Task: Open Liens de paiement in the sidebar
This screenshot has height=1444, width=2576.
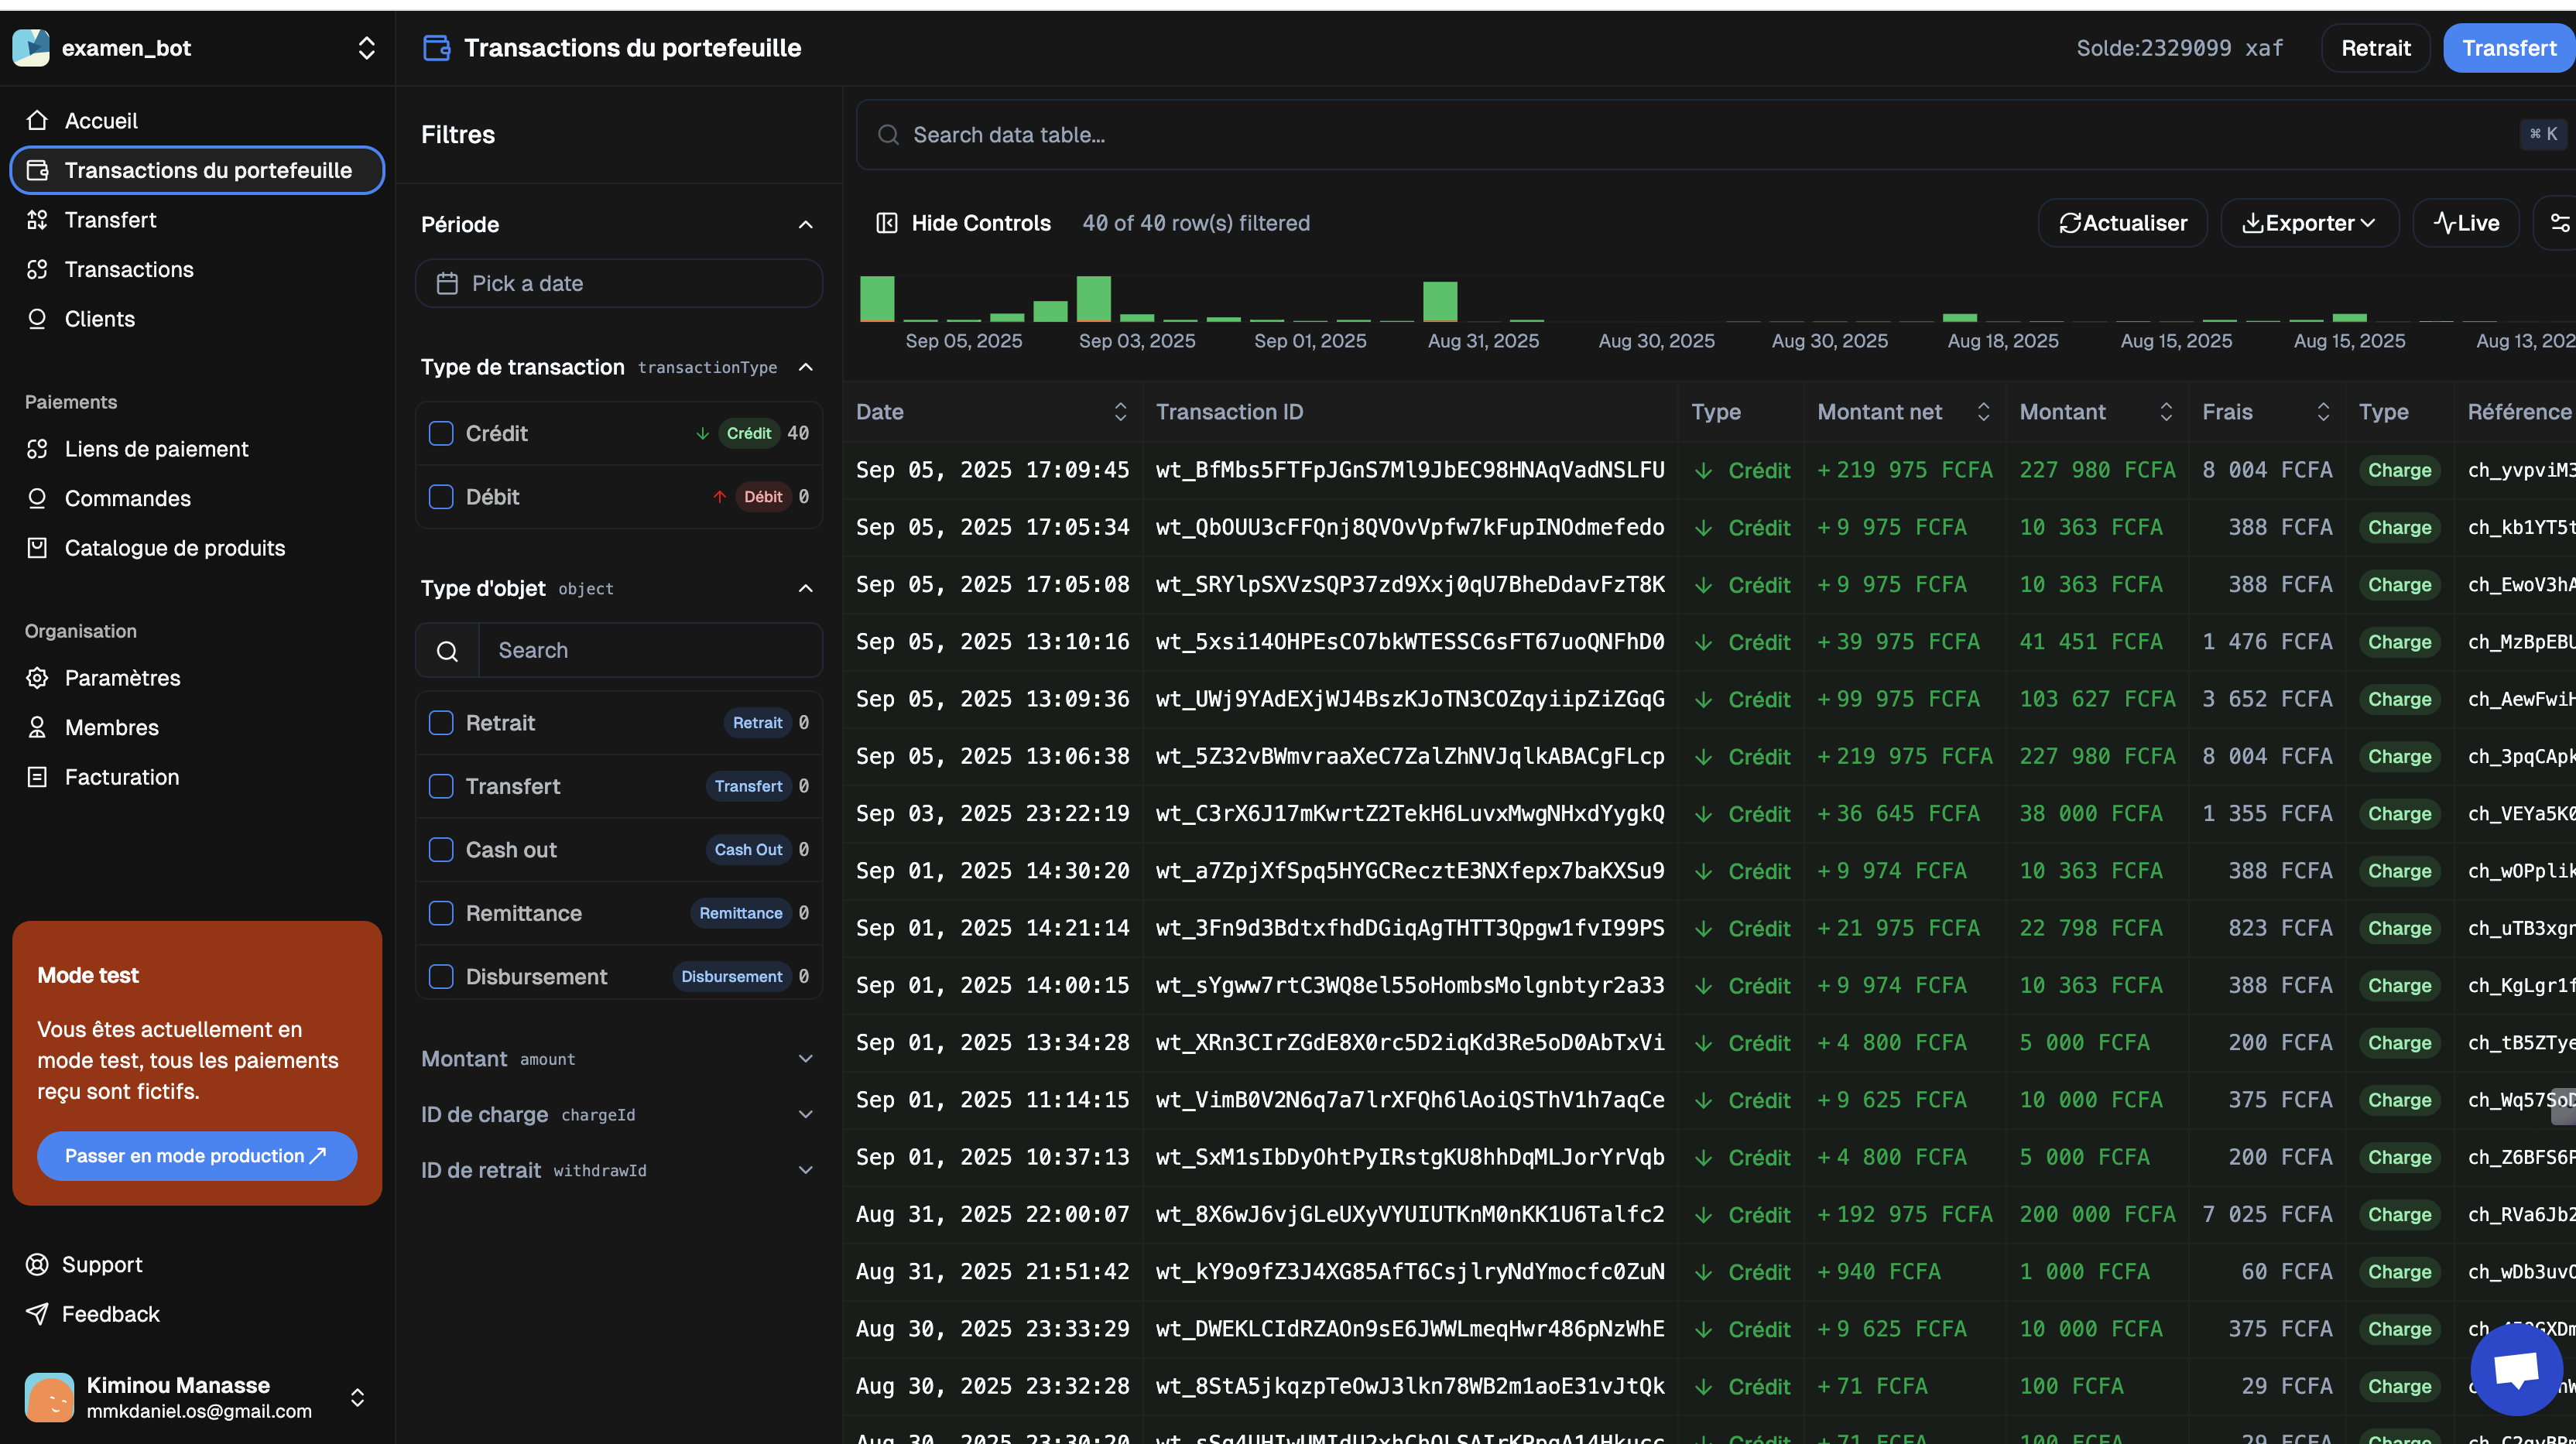Action: coord(156,449)
